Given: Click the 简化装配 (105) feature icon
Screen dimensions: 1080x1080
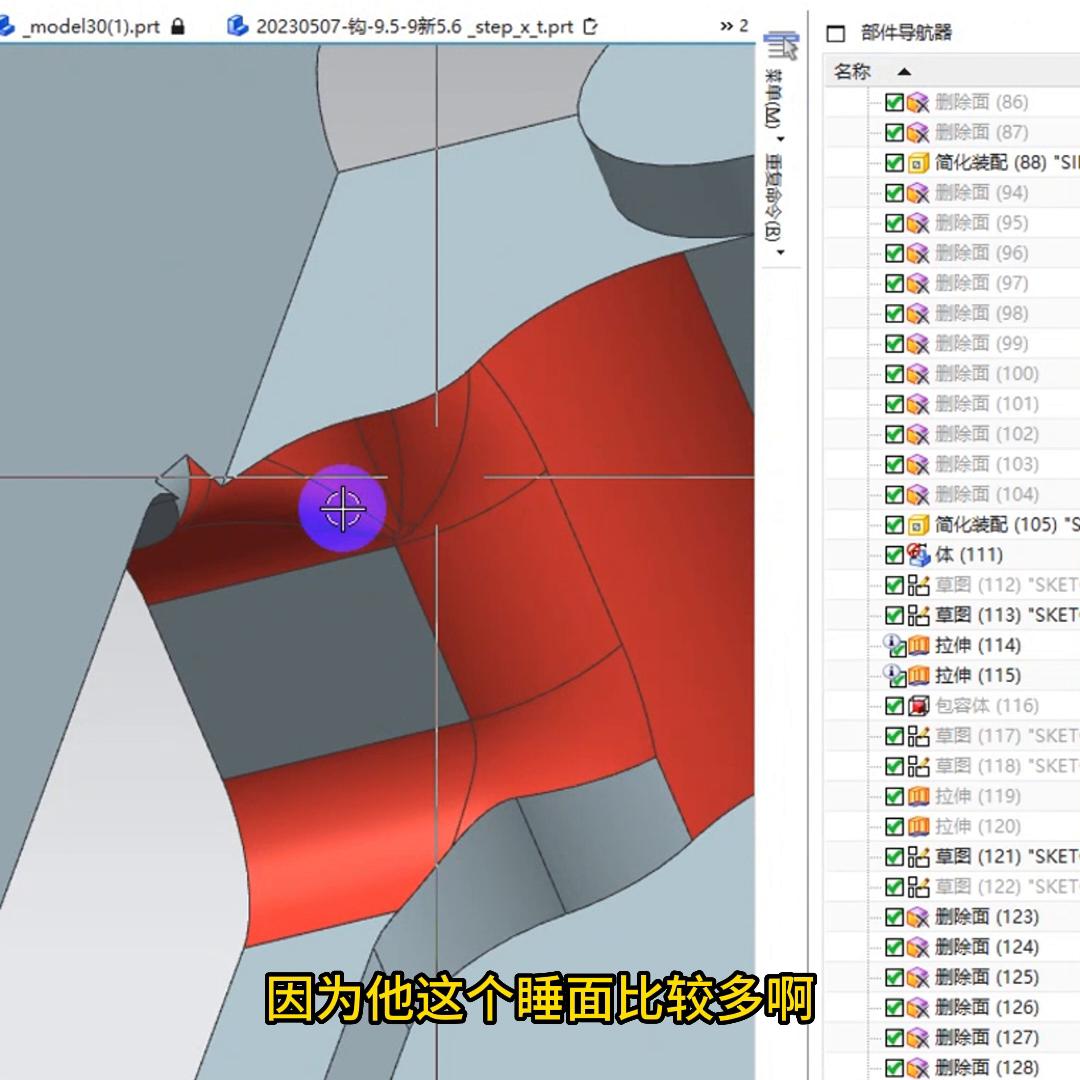Looking at the screenshot, I should point(918,525).
